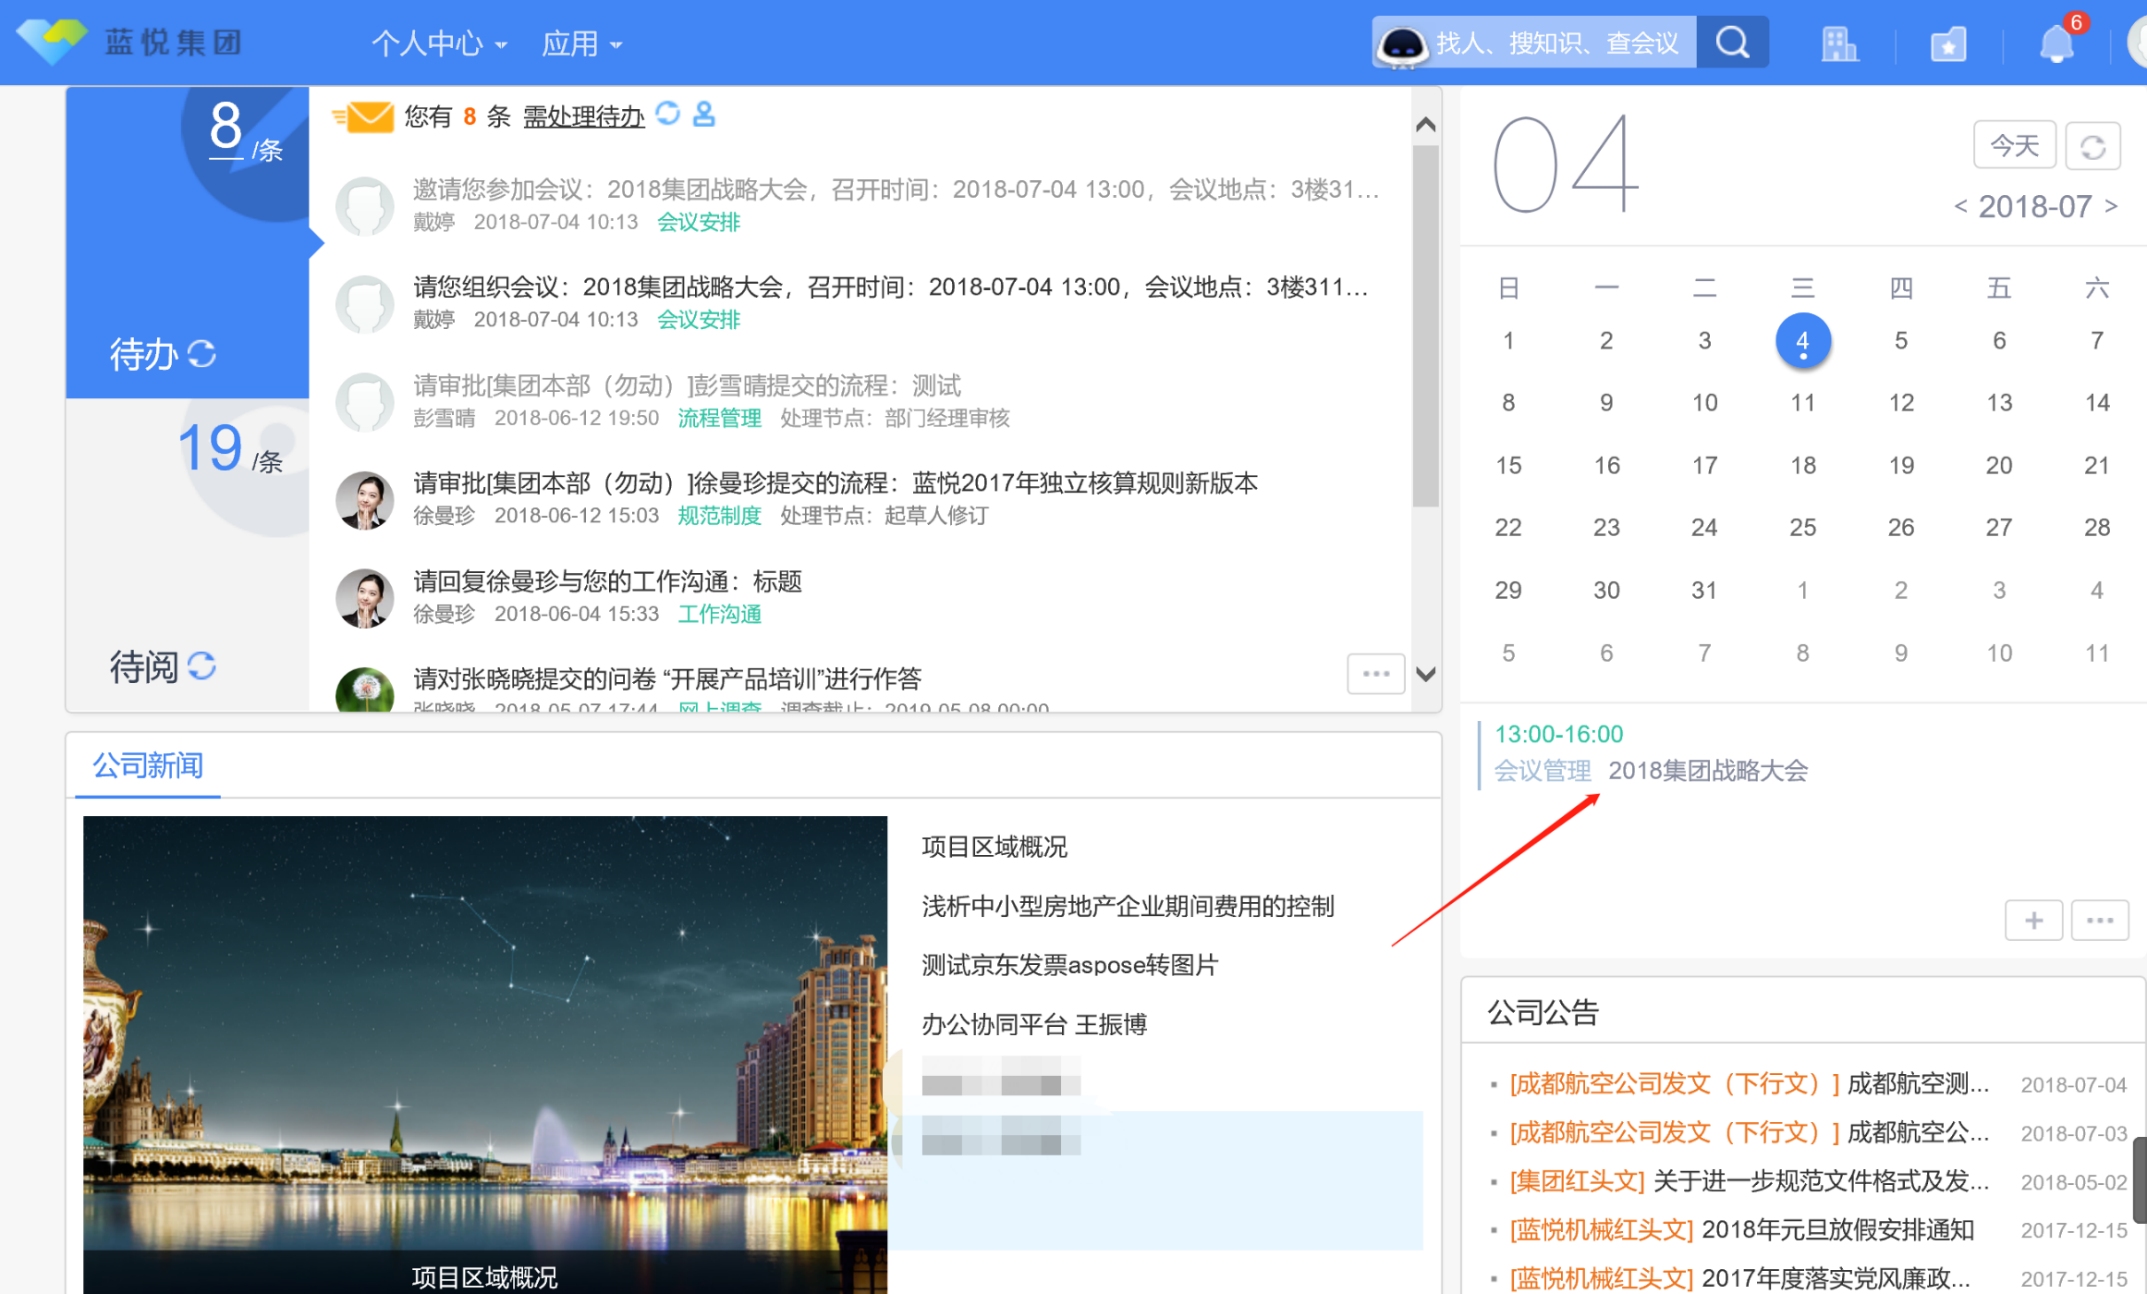
Task: Open the 需处理待办 link
Action: click(583, 117)
